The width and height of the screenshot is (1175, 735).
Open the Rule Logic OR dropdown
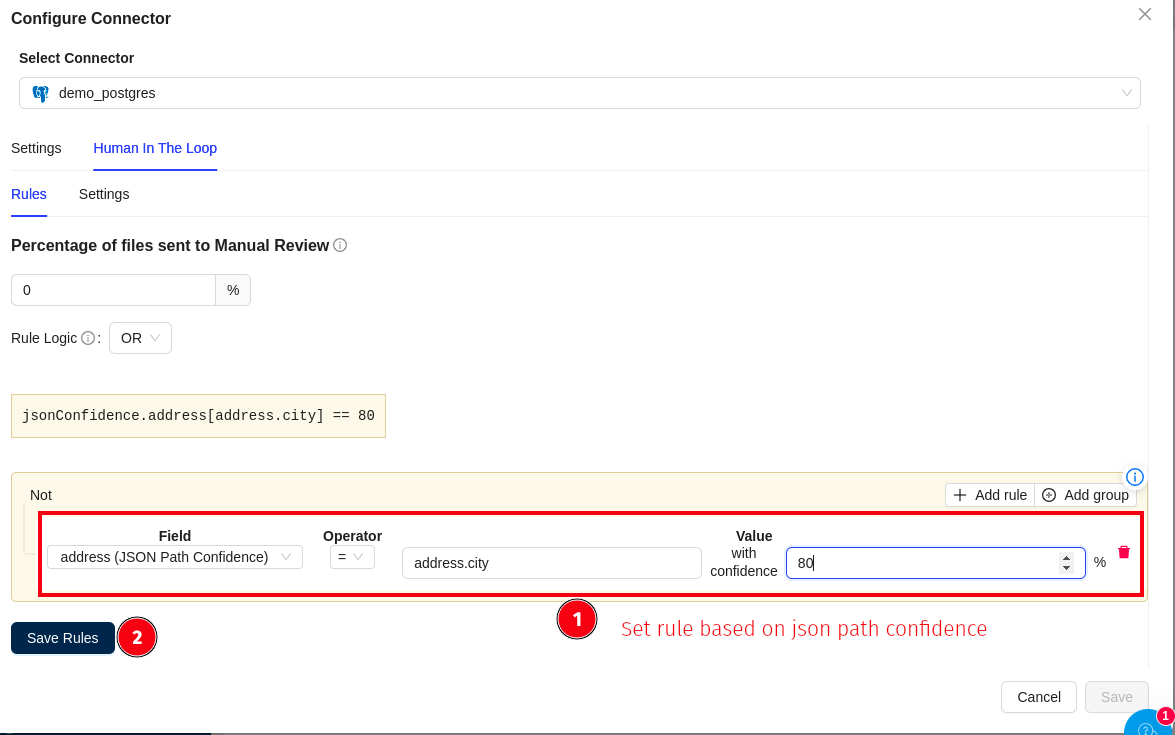140,338
